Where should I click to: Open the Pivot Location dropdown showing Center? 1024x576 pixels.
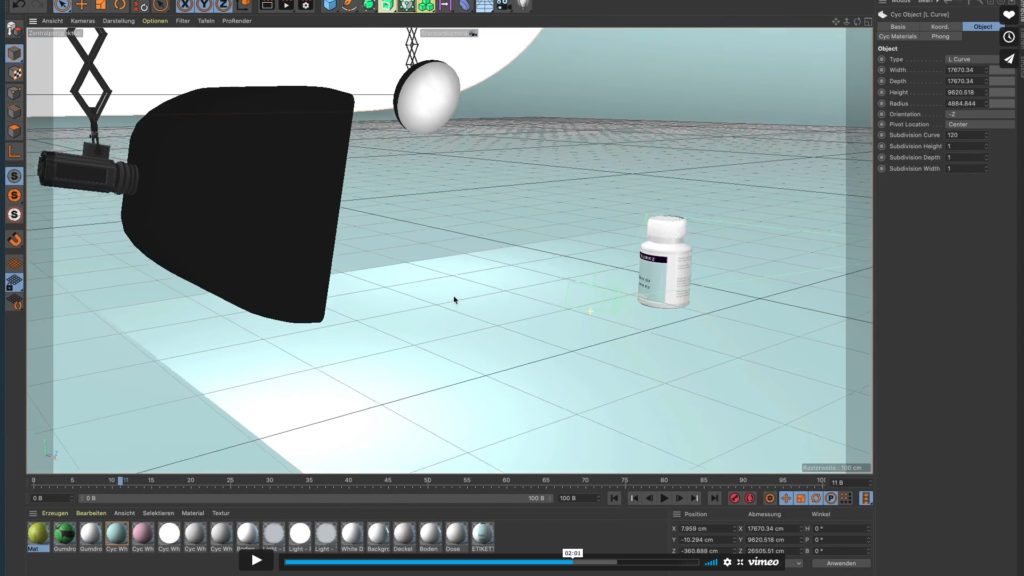click(x=980, y=124)
